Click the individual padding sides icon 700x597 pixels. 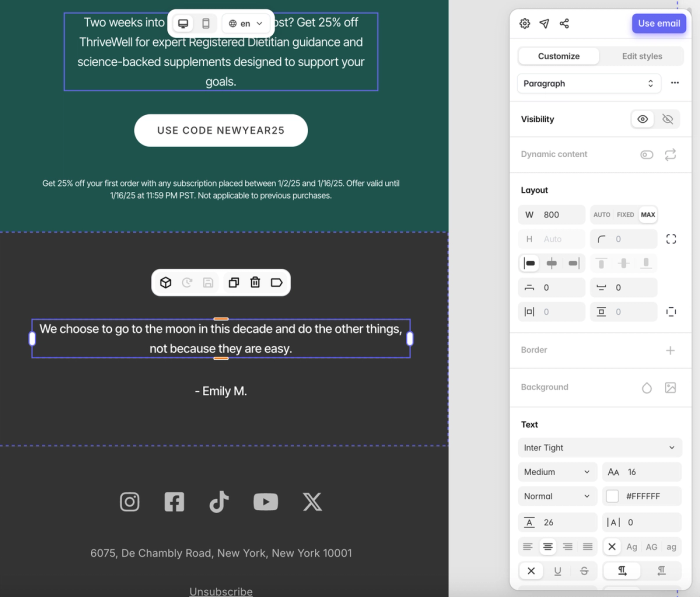click(x=671, y=312)
